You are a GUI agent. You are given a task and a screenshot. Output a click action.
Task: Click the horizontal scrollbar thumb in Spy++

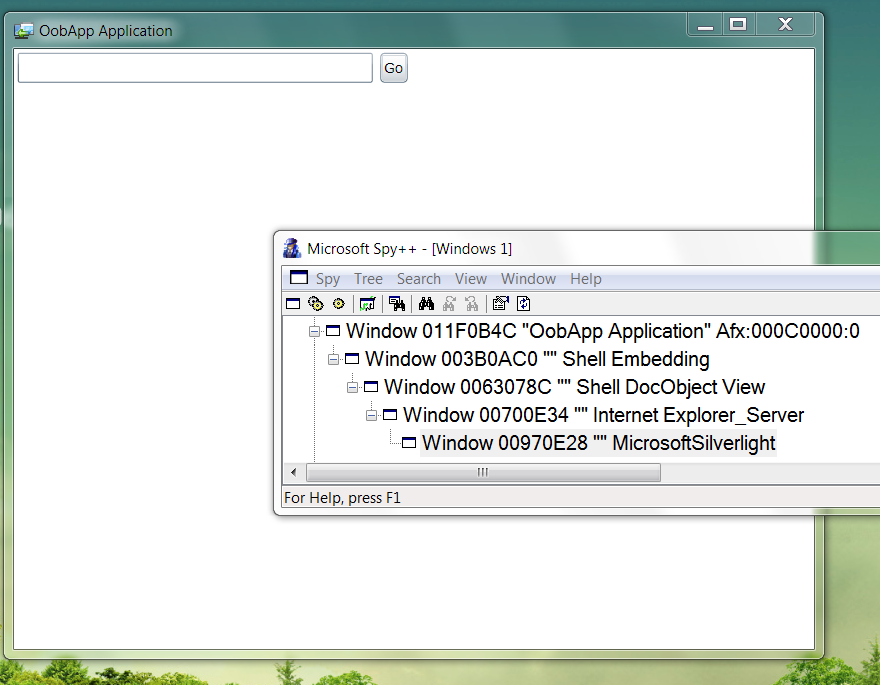[x=483, y=472]
